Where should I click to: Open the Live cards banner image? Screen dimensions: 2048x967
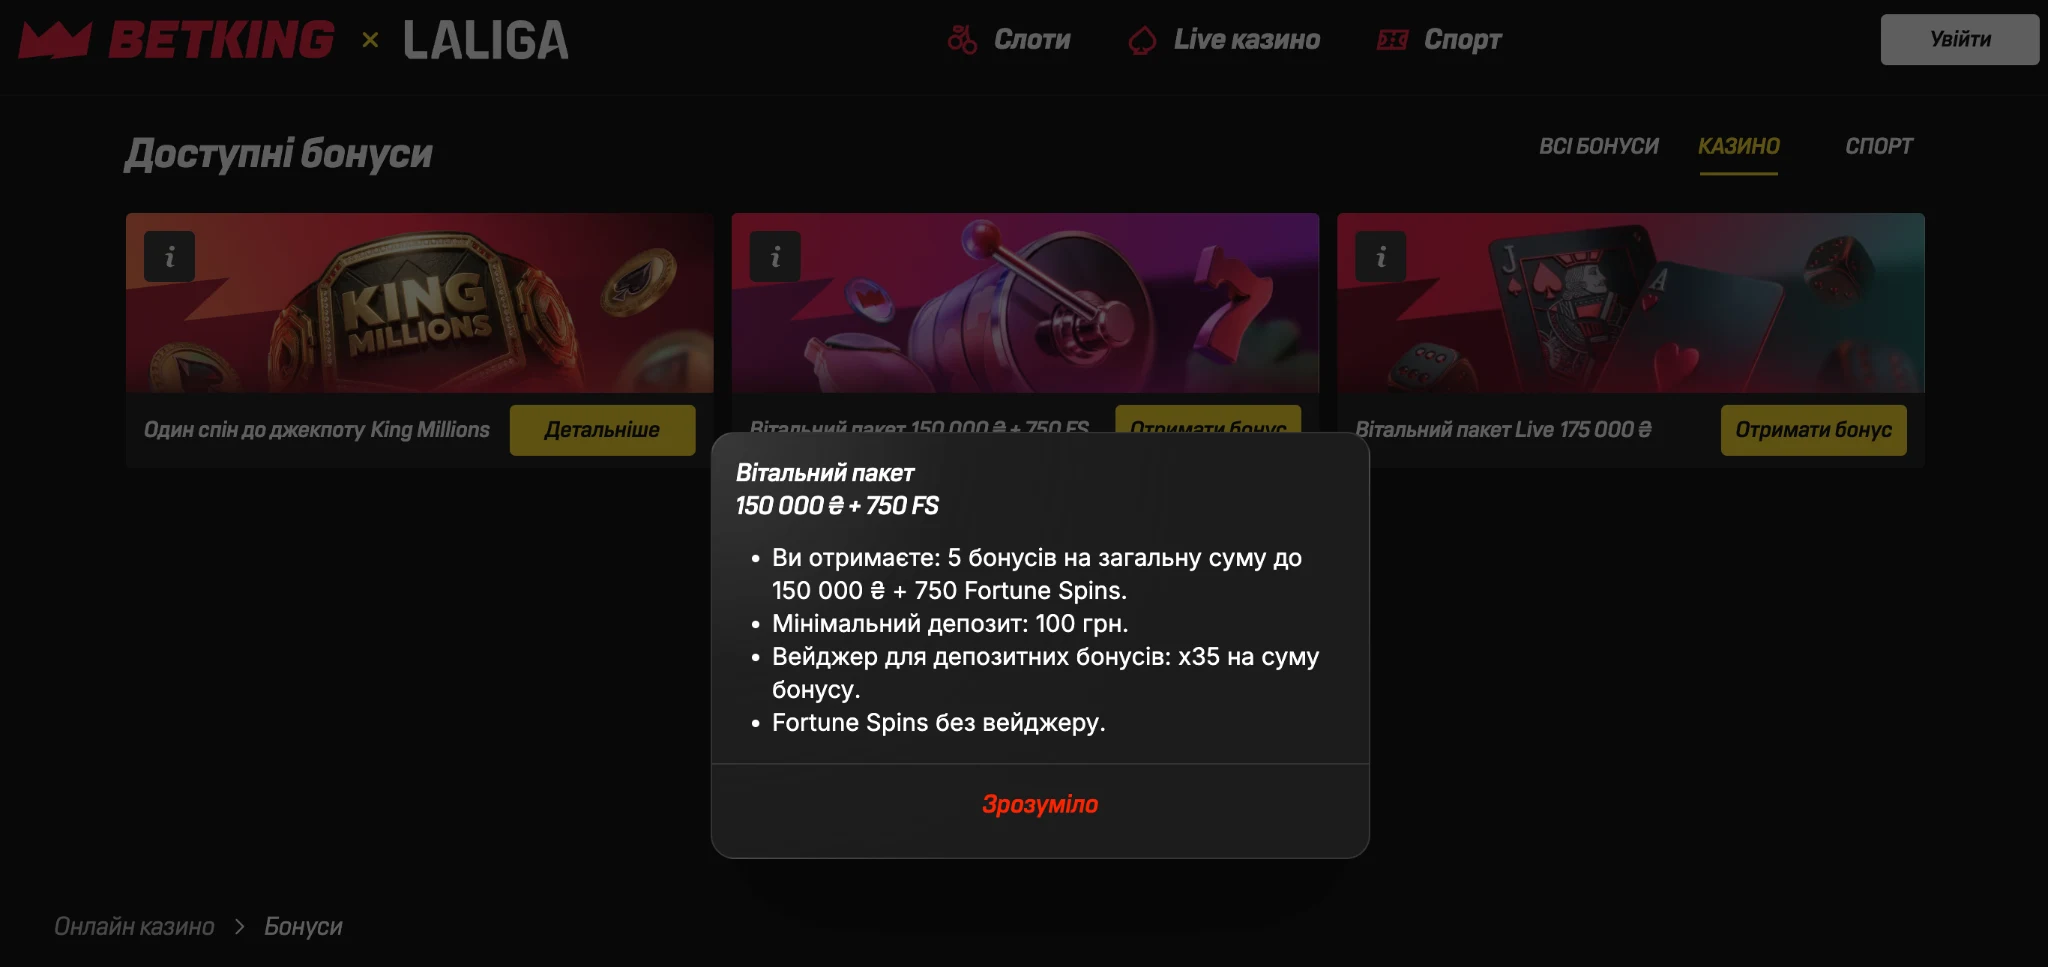click(x=1631, y=303)
